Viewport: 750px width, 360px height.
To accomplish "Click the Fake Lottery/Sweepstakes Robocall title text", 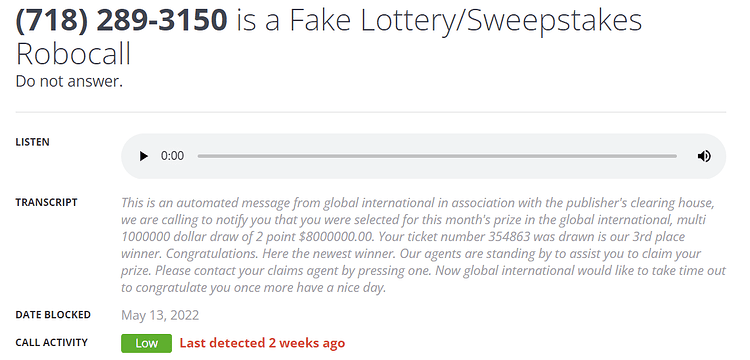I will pos(329,37).
